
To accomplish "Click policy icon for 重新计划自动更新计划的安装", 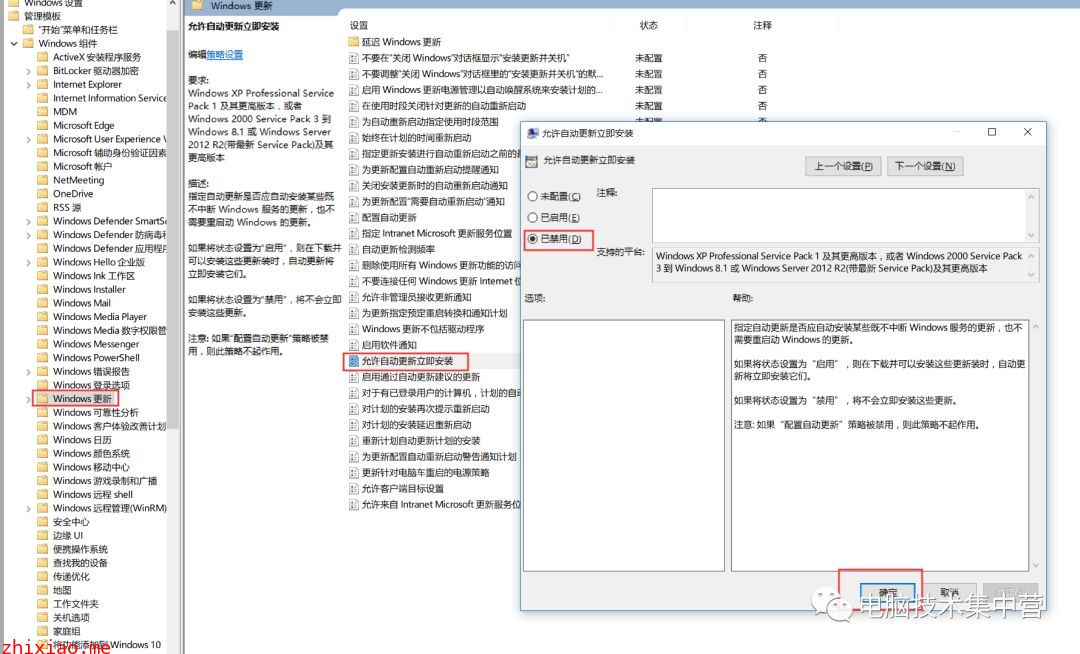I will [353, 441].
